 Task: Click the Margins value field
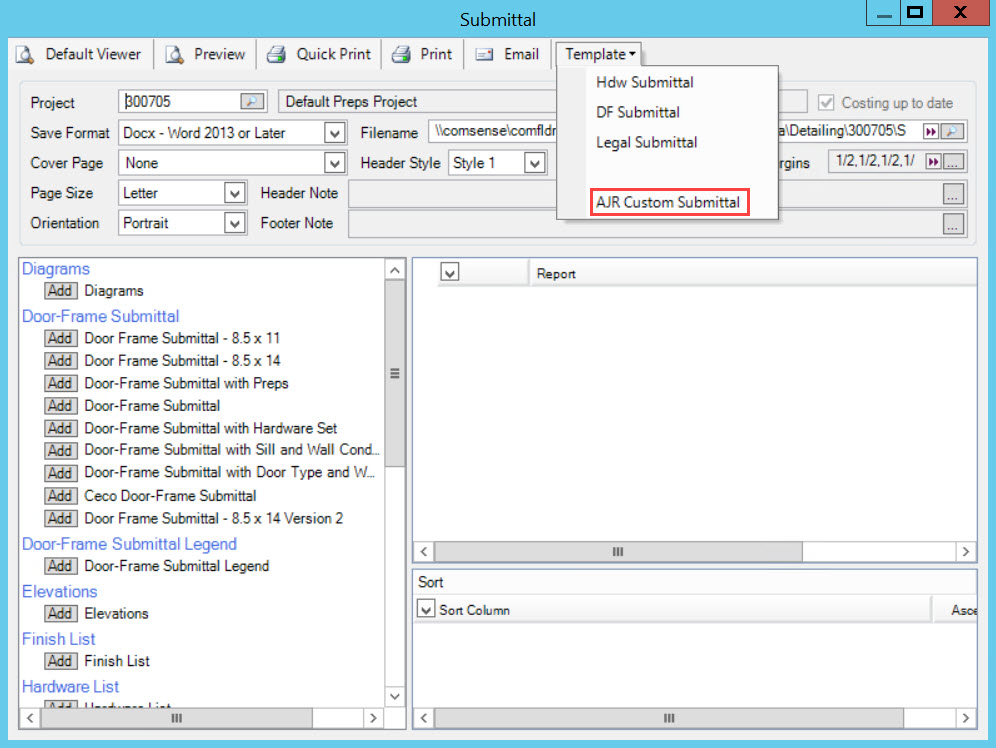coord(877,161)
